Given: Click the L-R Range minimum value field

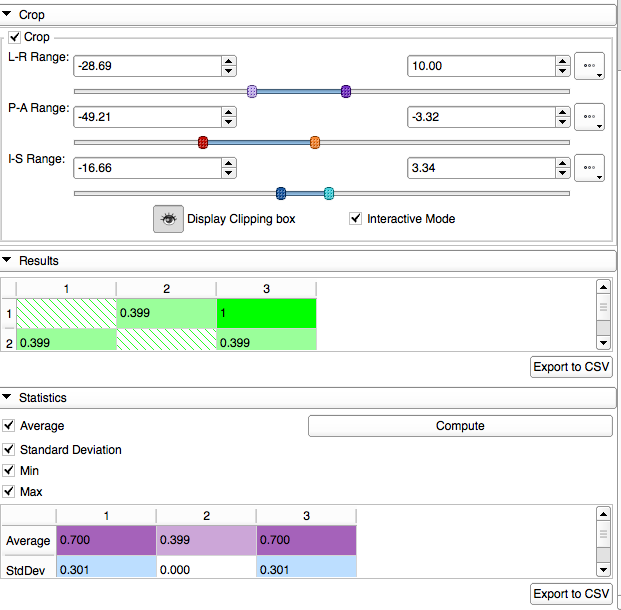Looking at the screenshot, I should pos(147,66).
